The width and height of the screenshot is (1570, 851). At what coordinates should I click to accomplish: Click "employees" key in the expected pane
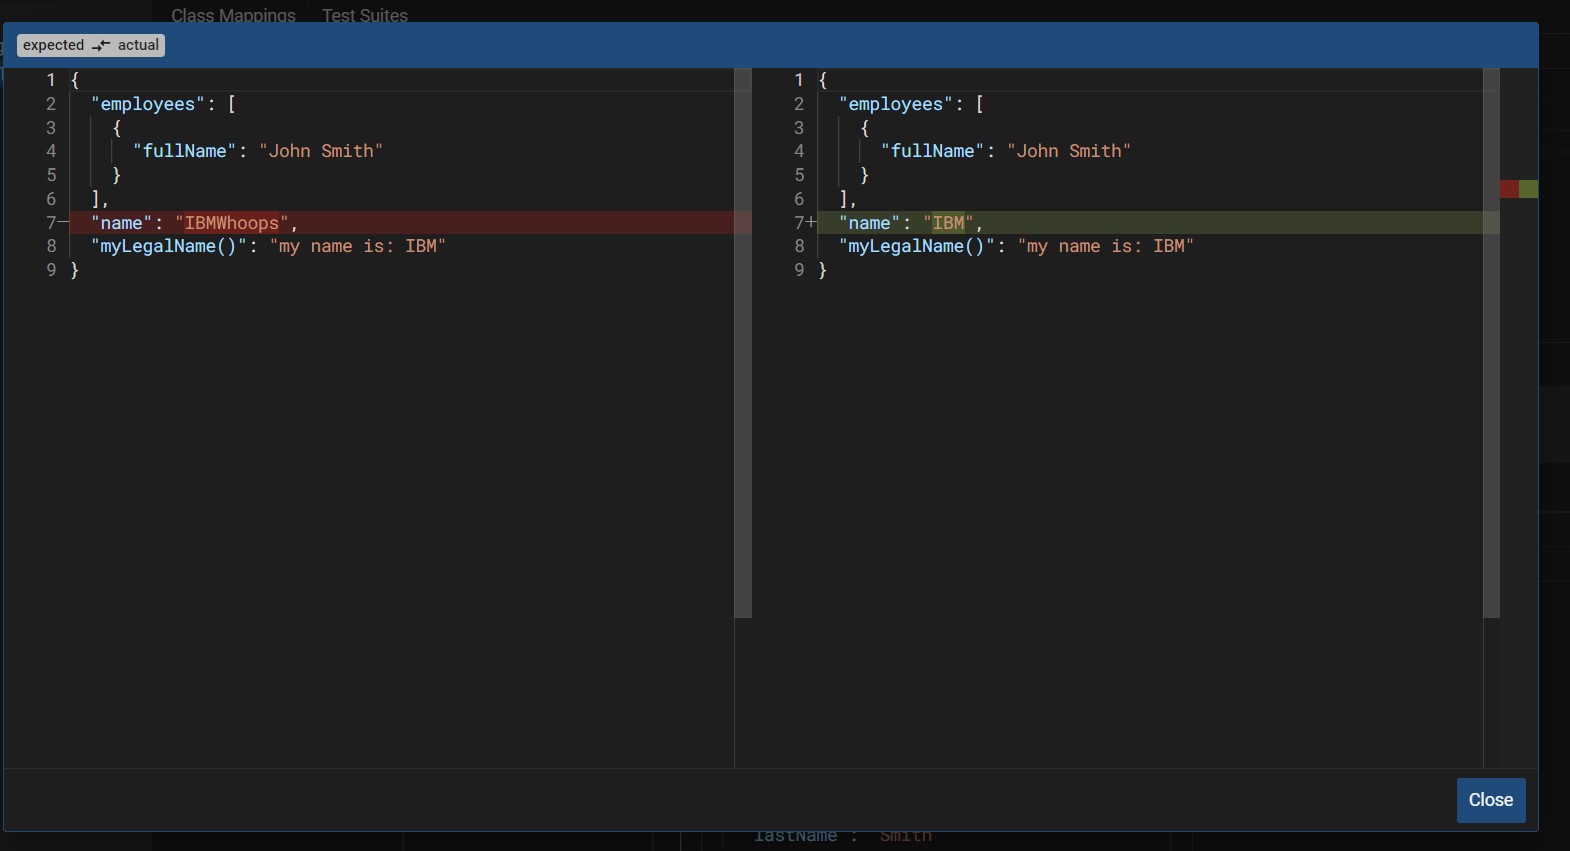tap(148, 104)
